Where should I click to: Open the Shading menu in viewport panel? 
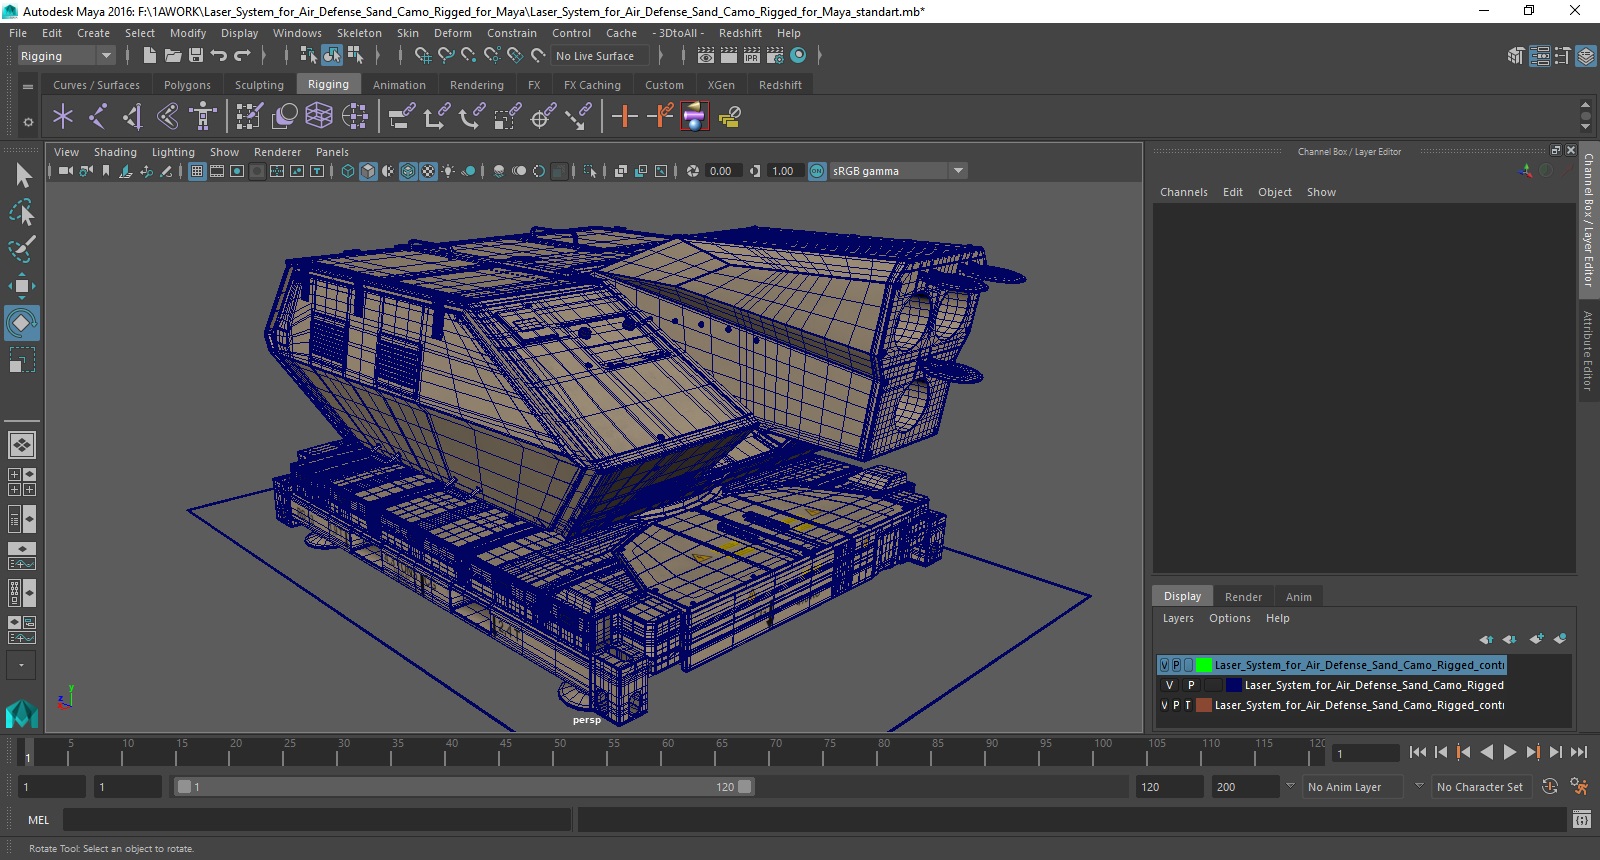(x=115, y=152)
